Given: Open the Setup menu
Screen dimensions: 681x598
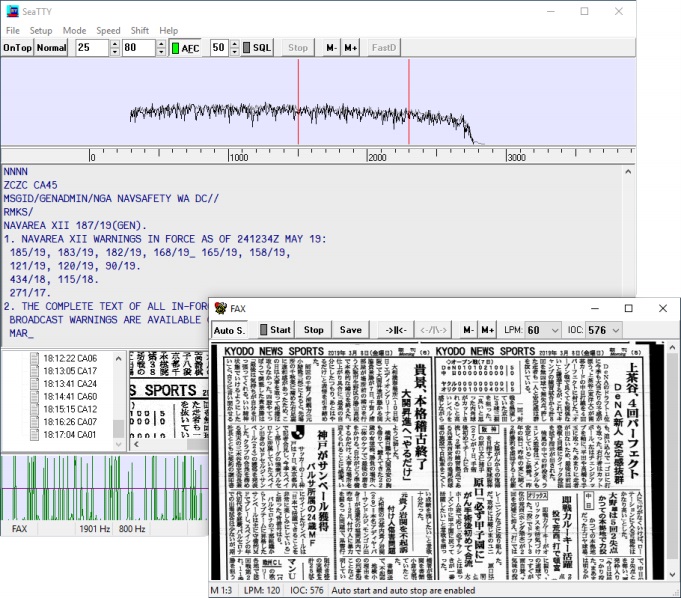Looking at the screenshot, I should 41,30.
